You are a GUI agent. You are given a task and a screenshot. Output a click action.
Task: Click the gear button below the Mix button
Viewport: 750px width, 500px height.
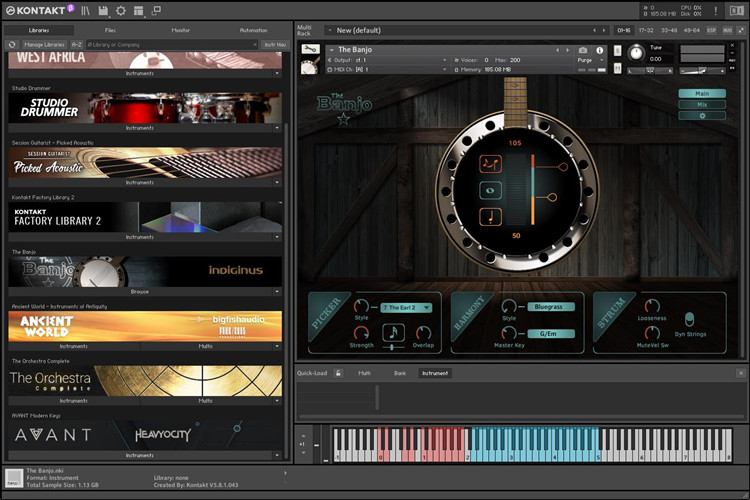tap(701, 115)
